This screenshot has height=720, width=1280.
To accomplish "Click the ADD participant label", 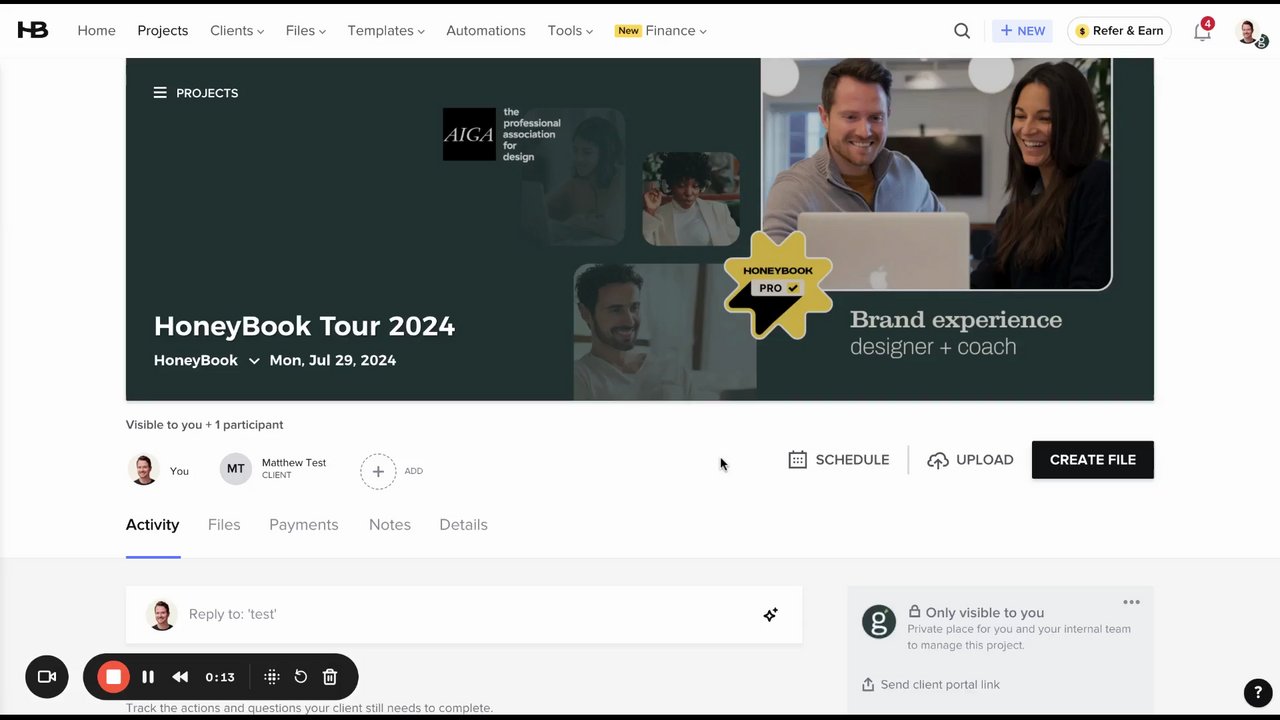I will point(414,471).
